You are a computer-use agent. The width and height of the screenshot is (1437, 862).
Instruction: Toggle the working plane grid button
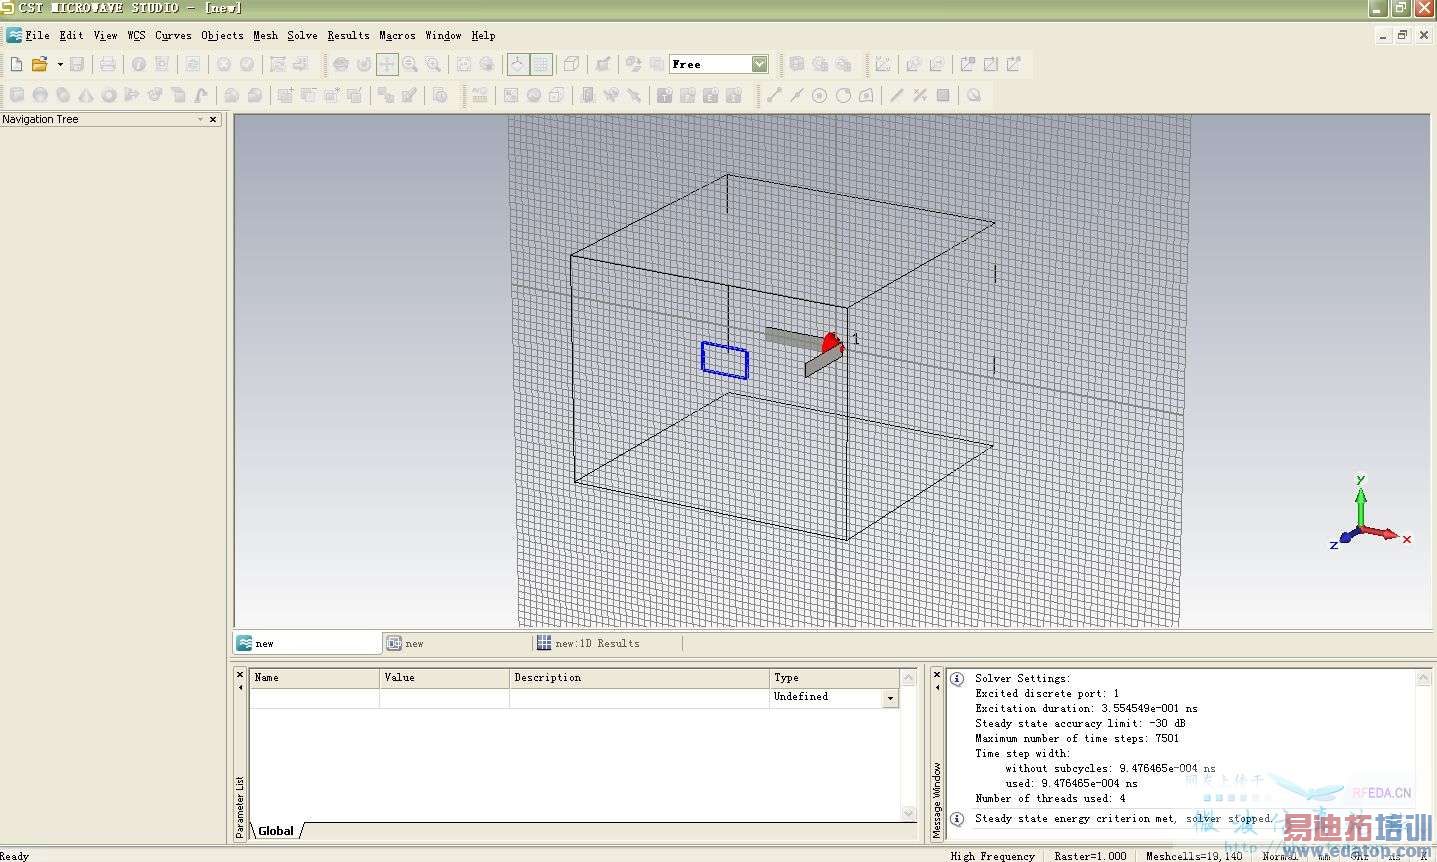541,64
